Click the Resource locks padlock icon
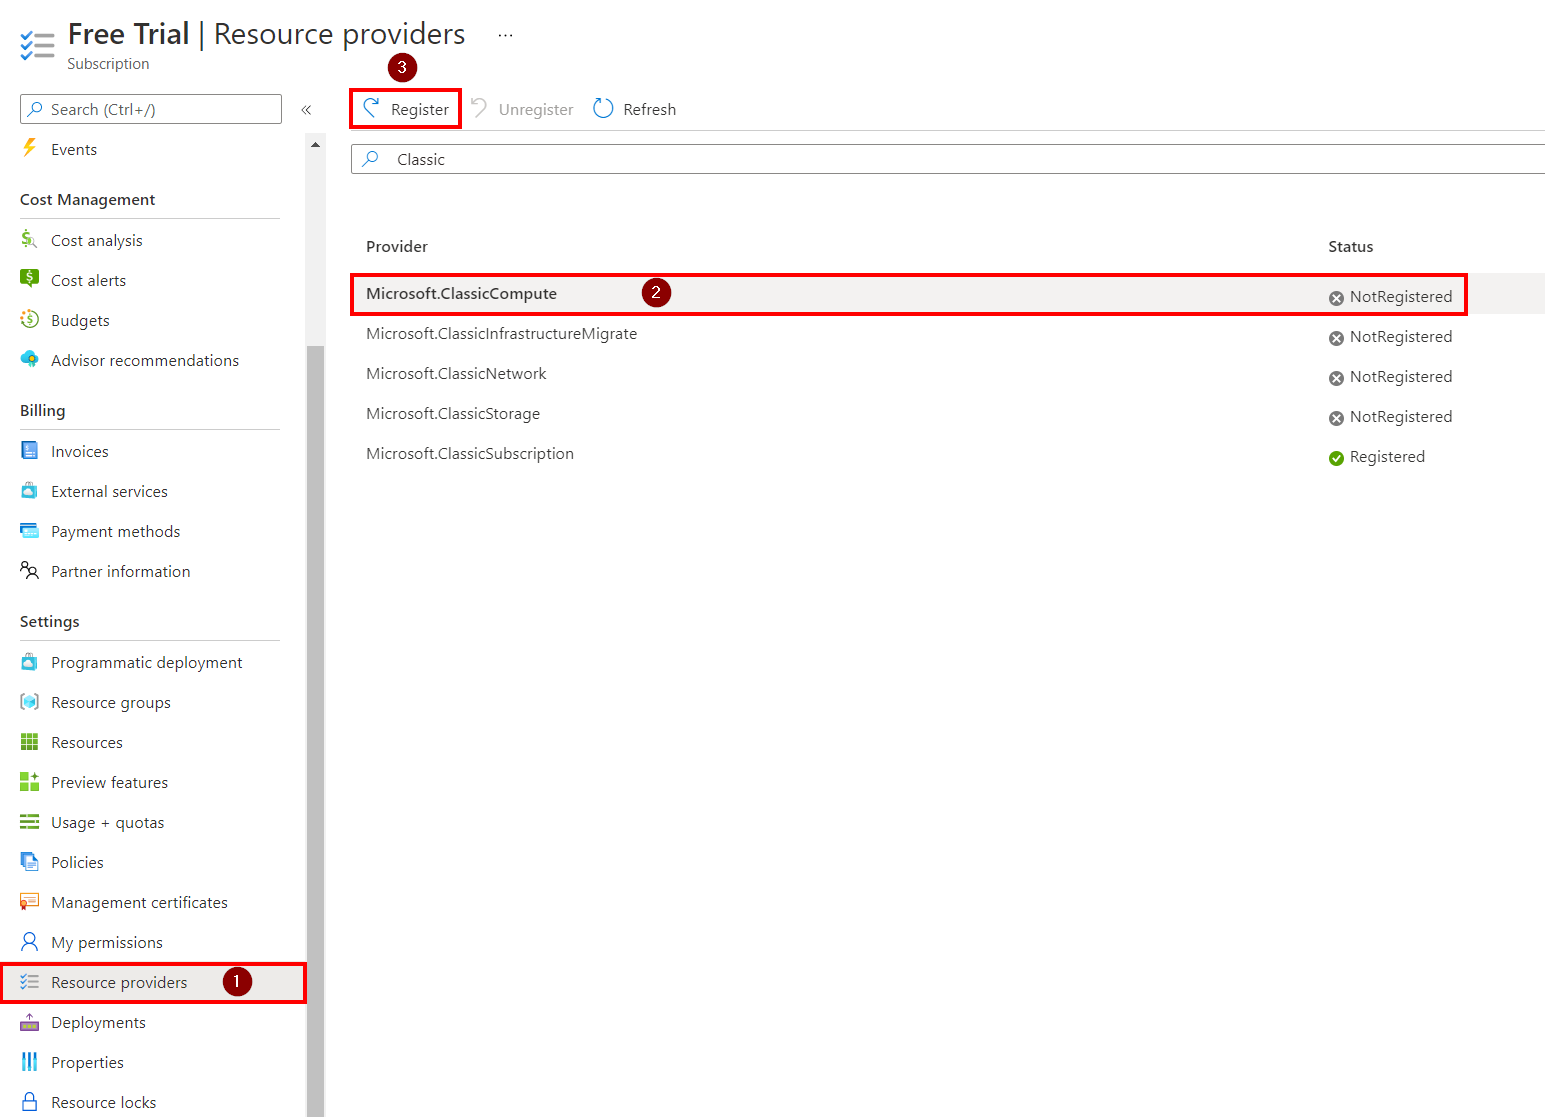The height and width of the screenshot is (1117, 1545). pyautogui.click(x=29, y=1102)
